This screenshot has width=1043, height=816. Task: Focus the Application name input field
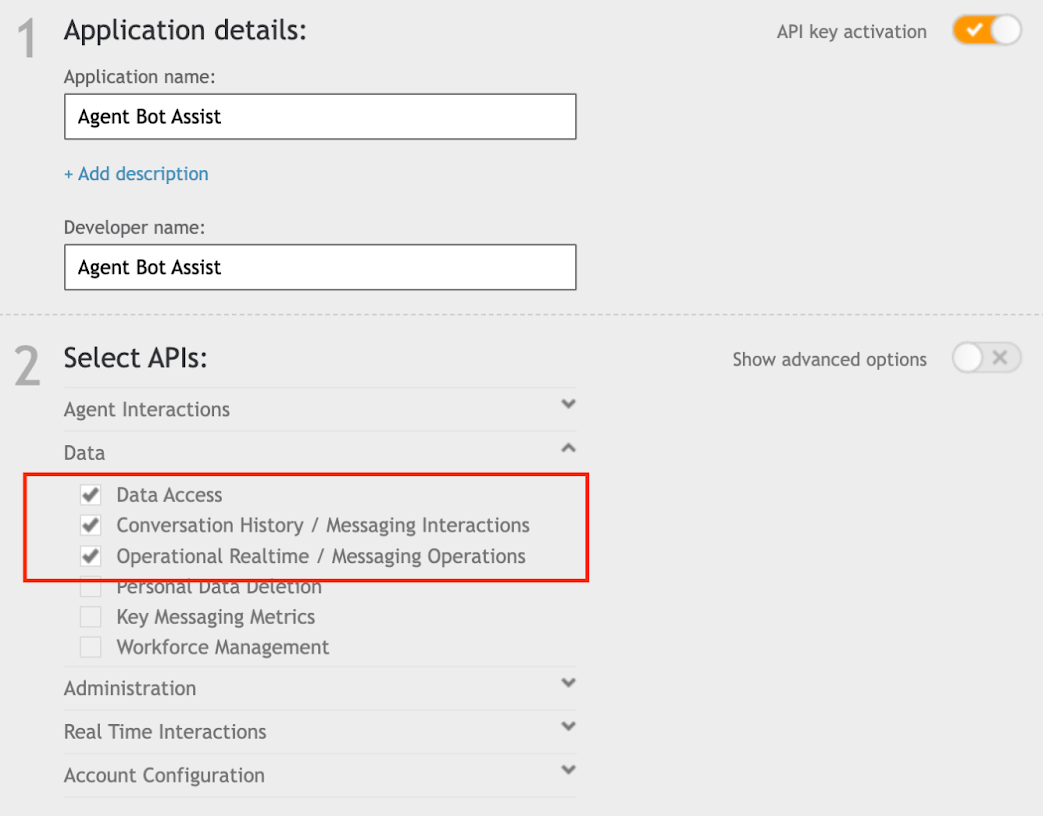320,116
